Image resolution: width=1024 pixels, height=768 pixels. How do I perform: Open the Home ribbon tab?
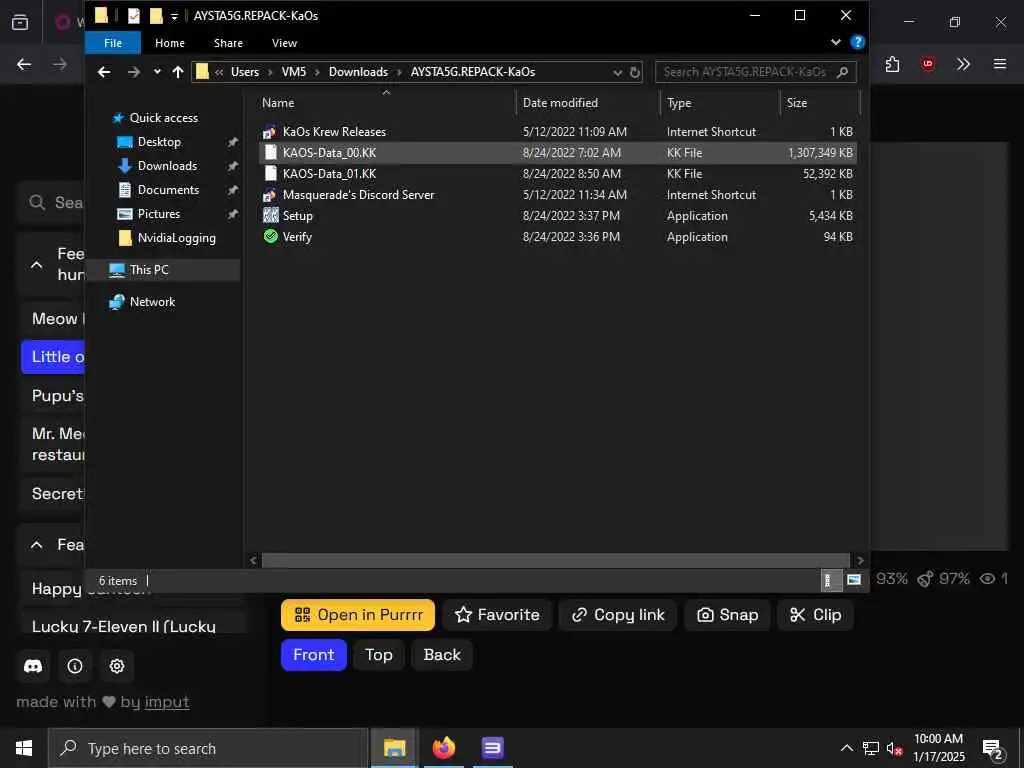click(170, 42)
